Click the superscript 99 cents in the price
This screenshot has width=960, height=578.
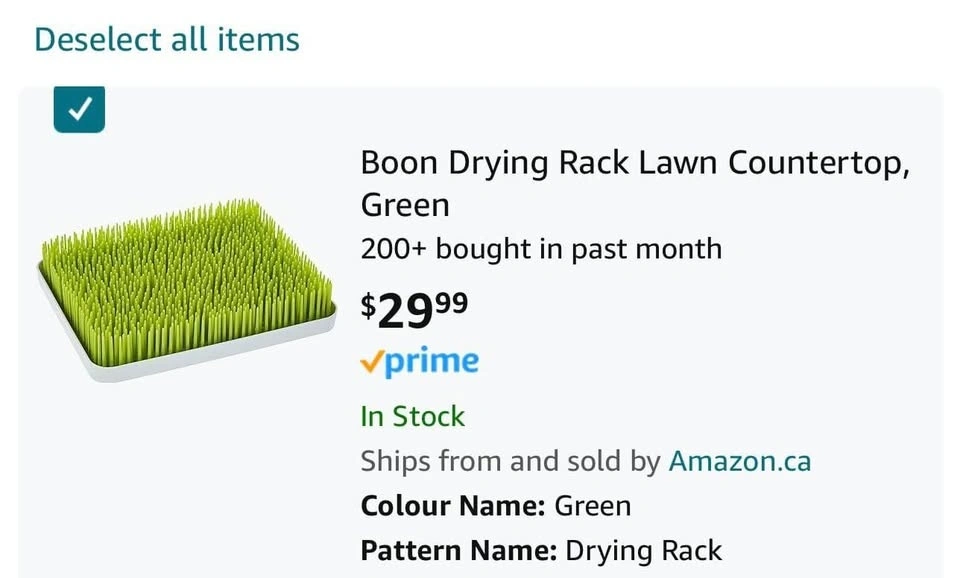[451, 302]
